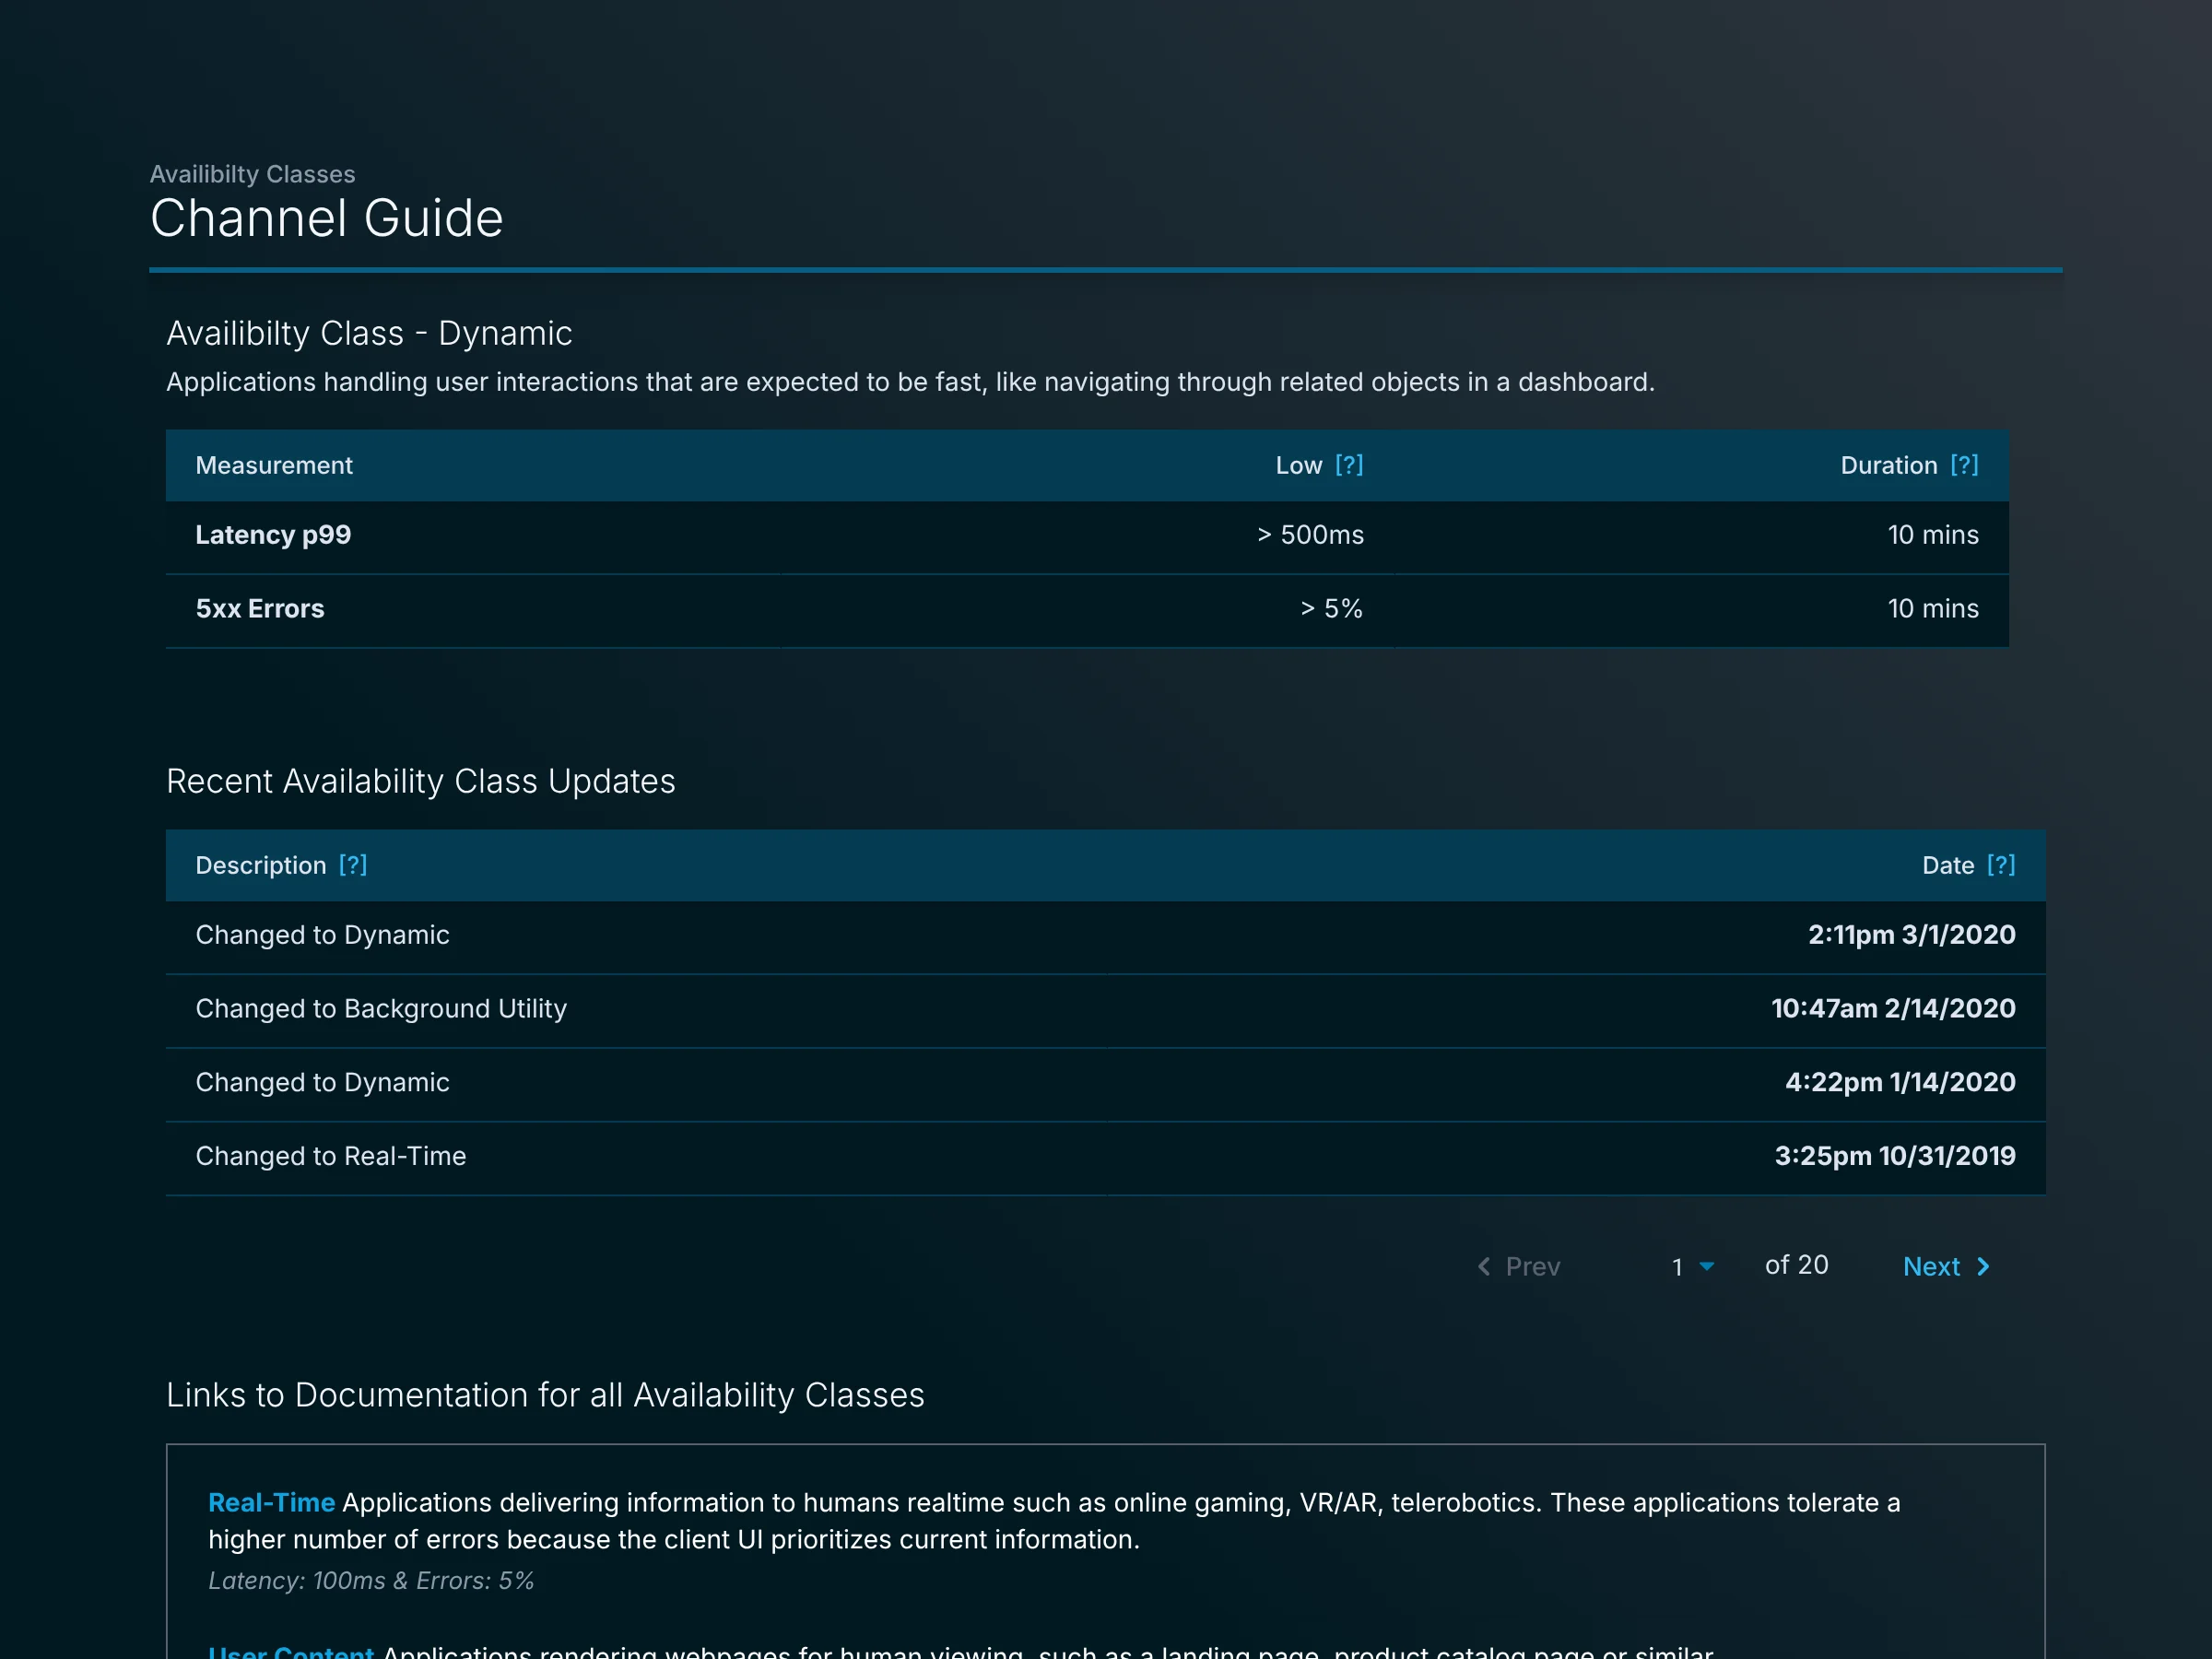Click the '> 5%' low value
2212x1659 pixels.
[1331, 609]
